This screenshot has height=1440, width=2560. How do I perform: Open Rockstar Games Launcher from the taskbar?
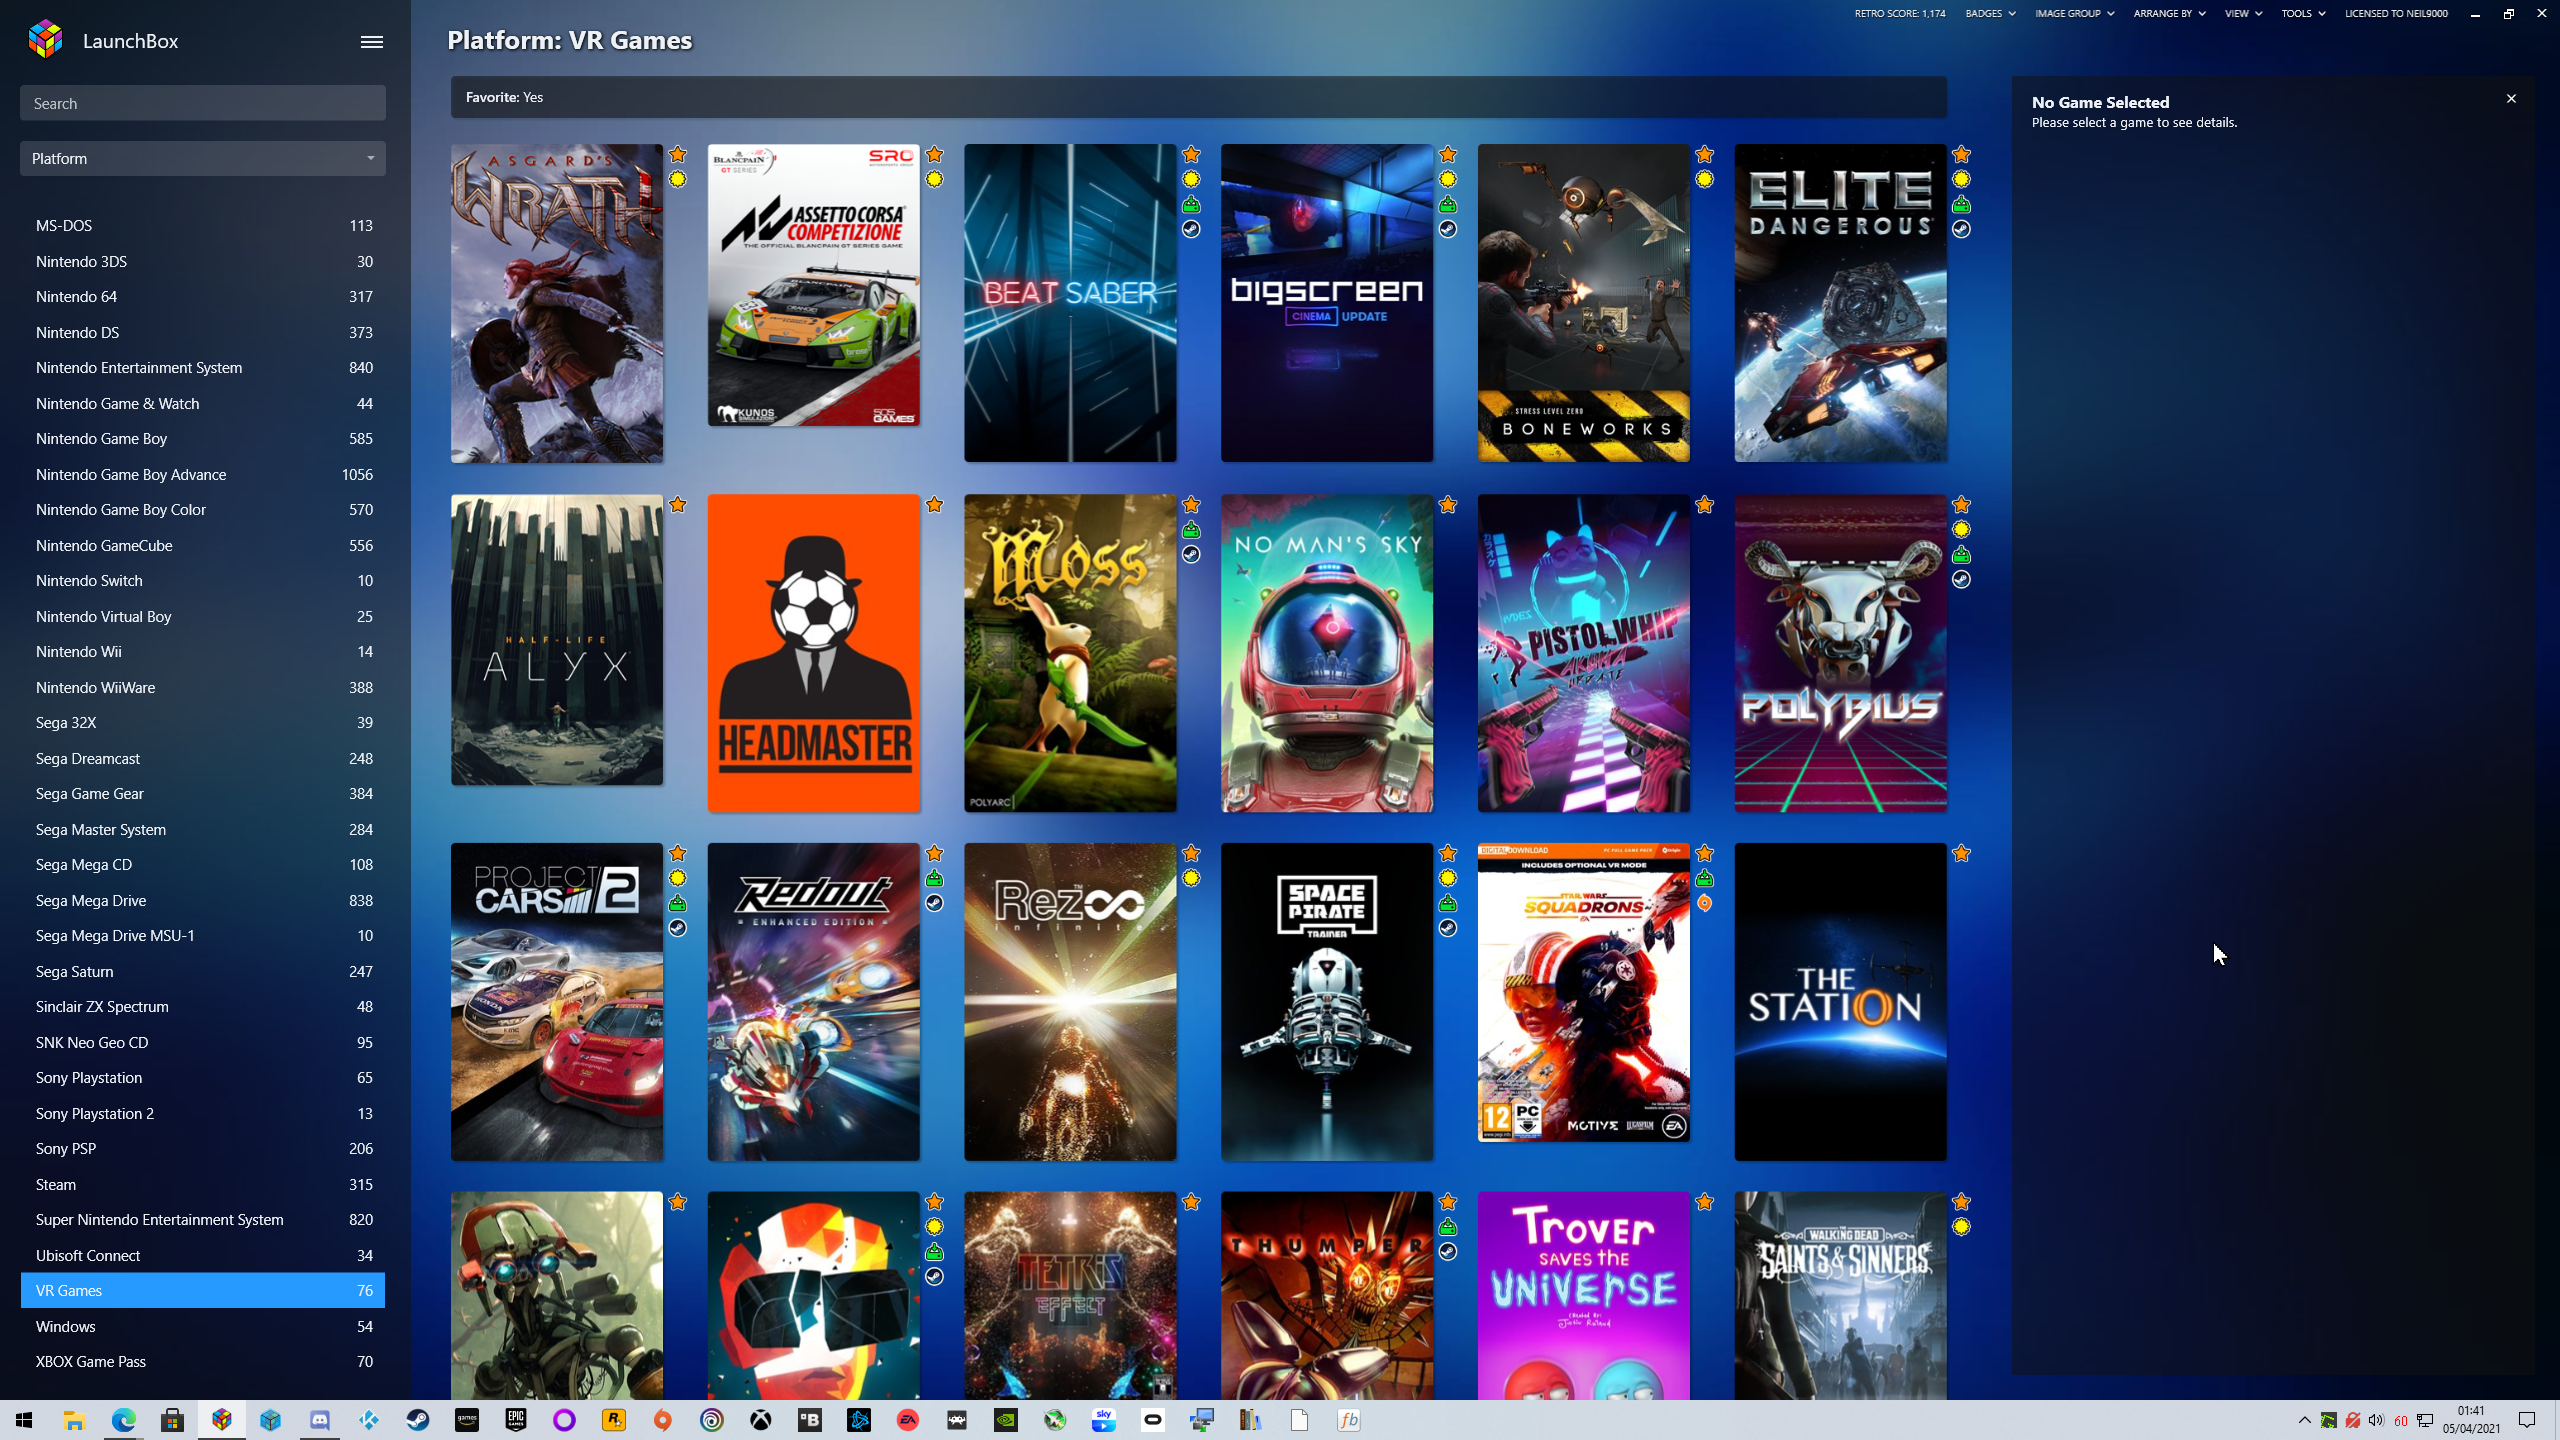point(613,1420)
